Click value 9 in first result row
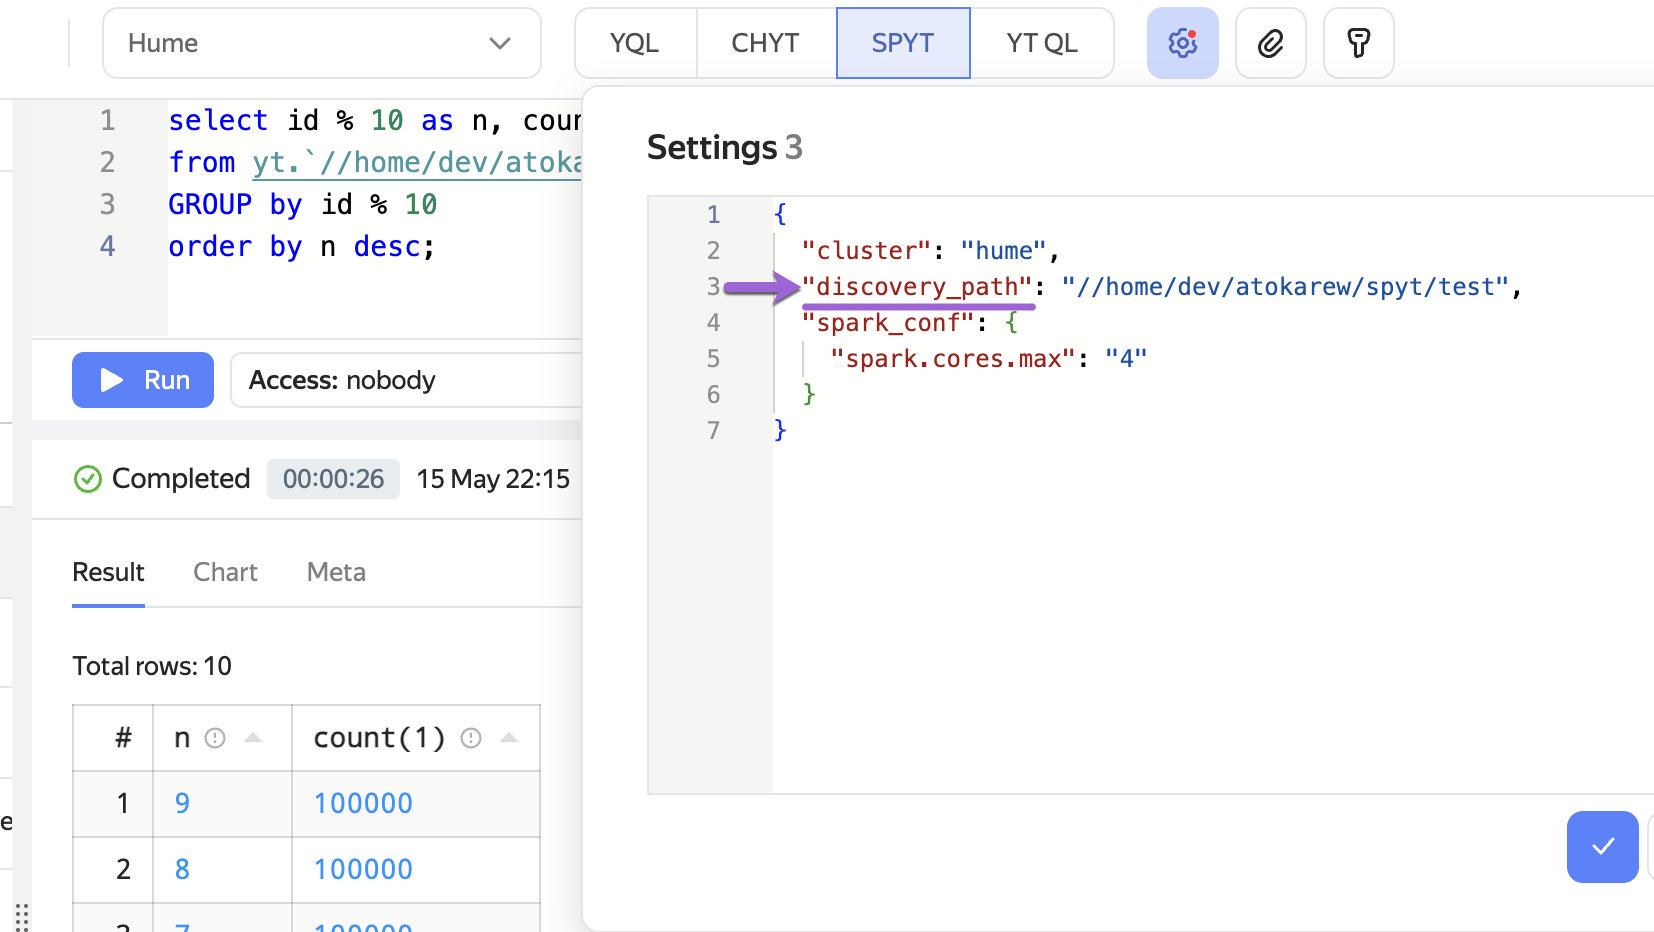This screenshot has height=932, width=1654. click(x=182, y=803)
